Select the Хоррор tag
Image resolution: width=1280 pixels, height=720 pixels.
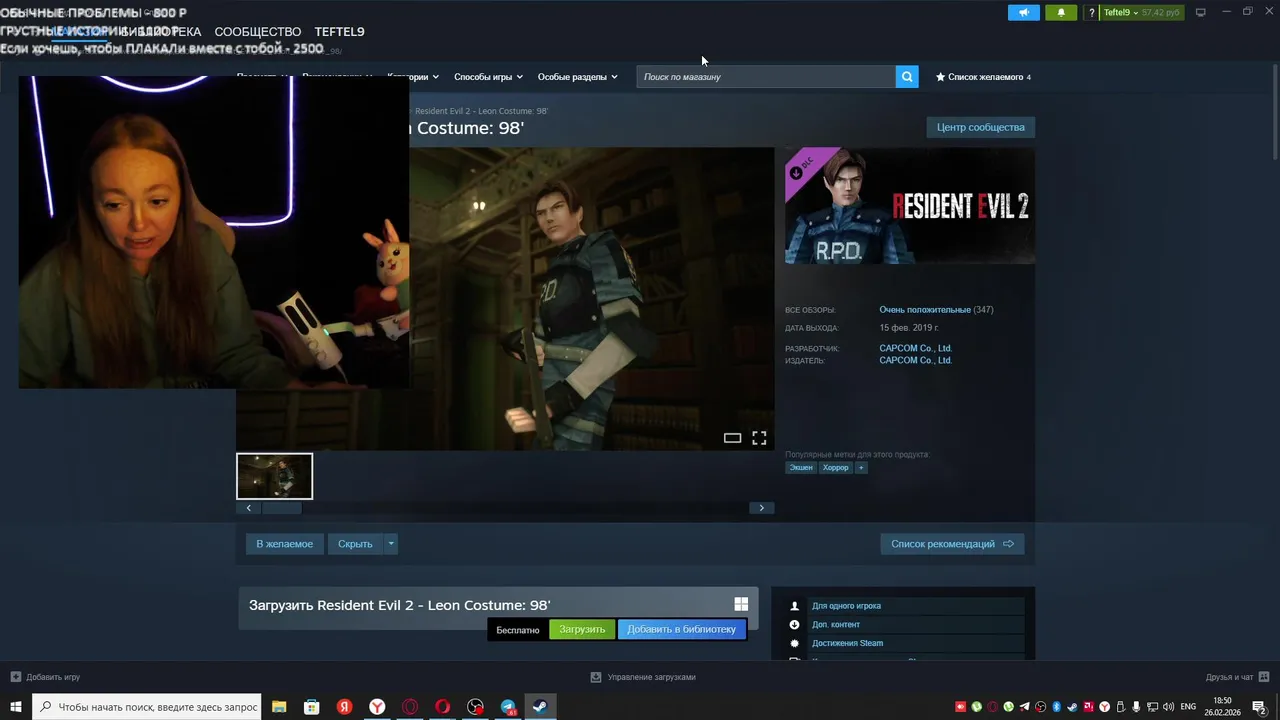[x=835, y=467]
